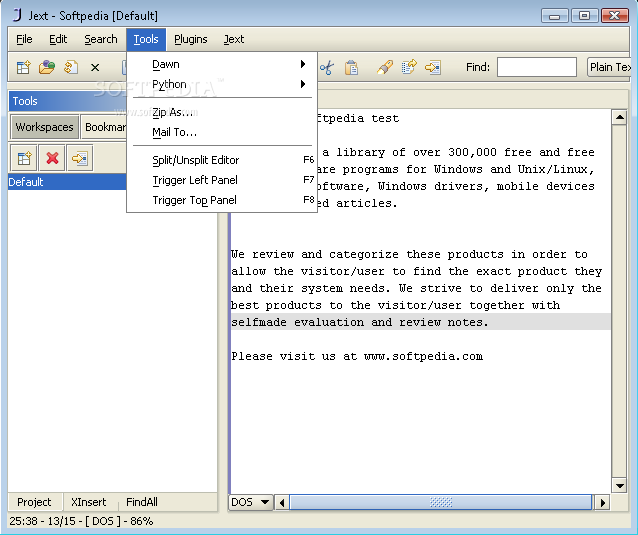Switch to the XInsert tab
The height and width of the screenshot is (535, 638).
point(89,502)
